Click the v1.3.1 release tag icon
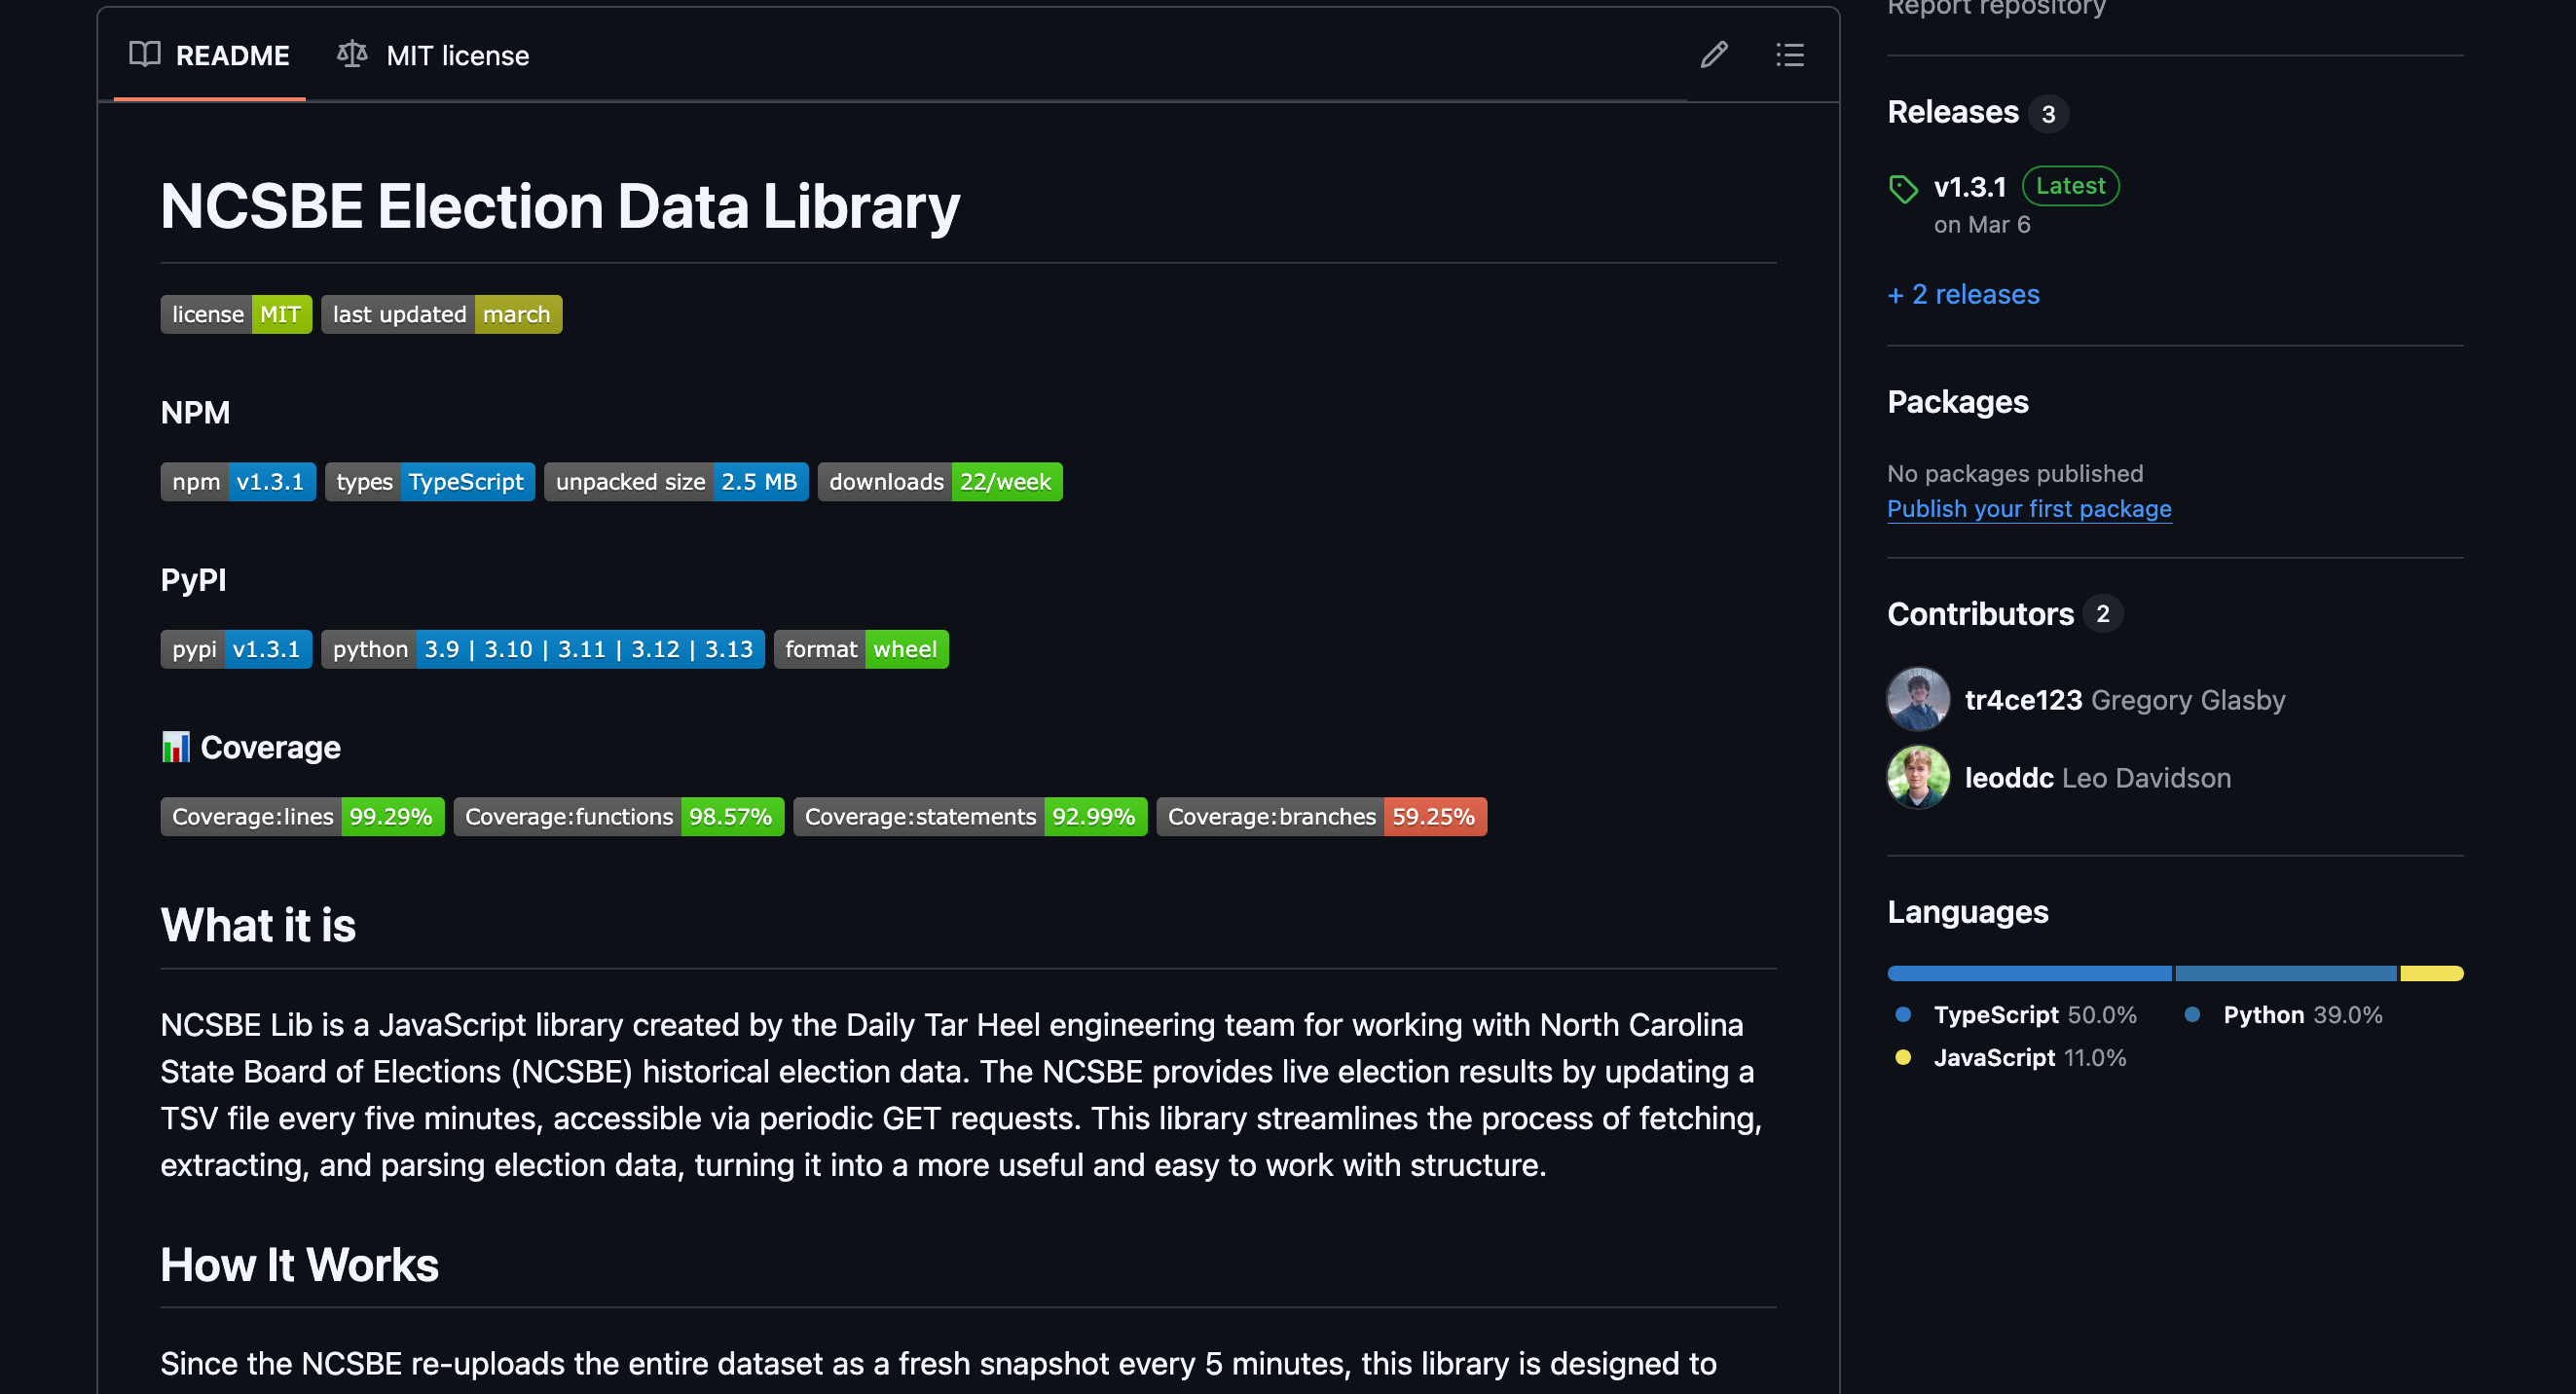Screen dimensions: 2576x1394 point(1902,188)
